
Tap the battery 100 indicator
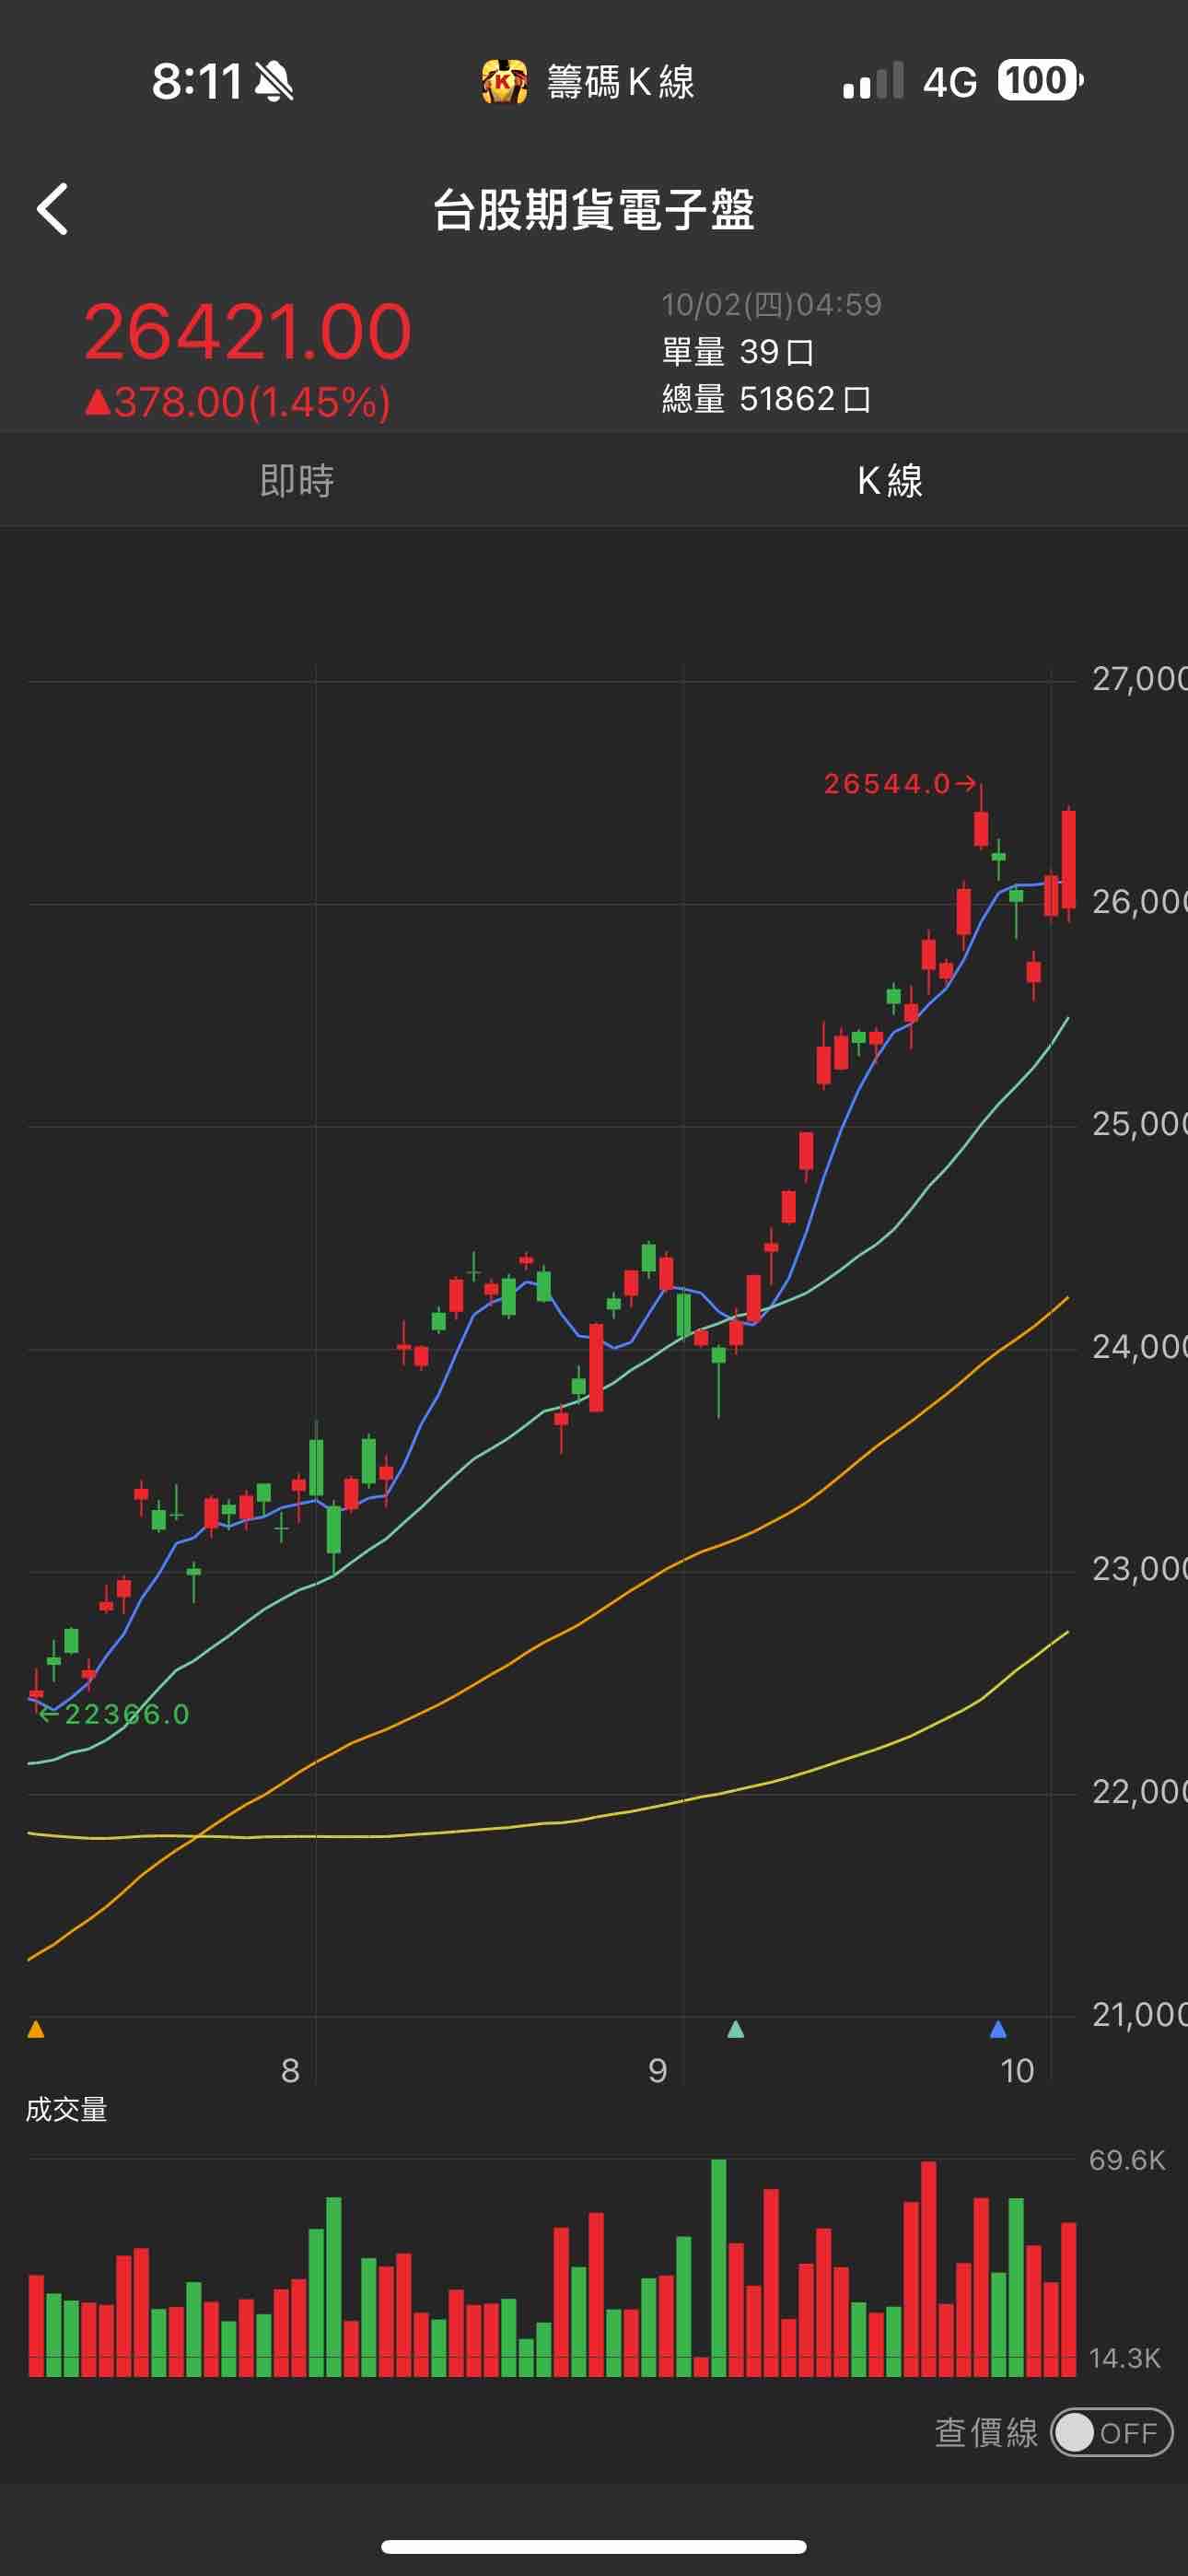pos(1039,81)
